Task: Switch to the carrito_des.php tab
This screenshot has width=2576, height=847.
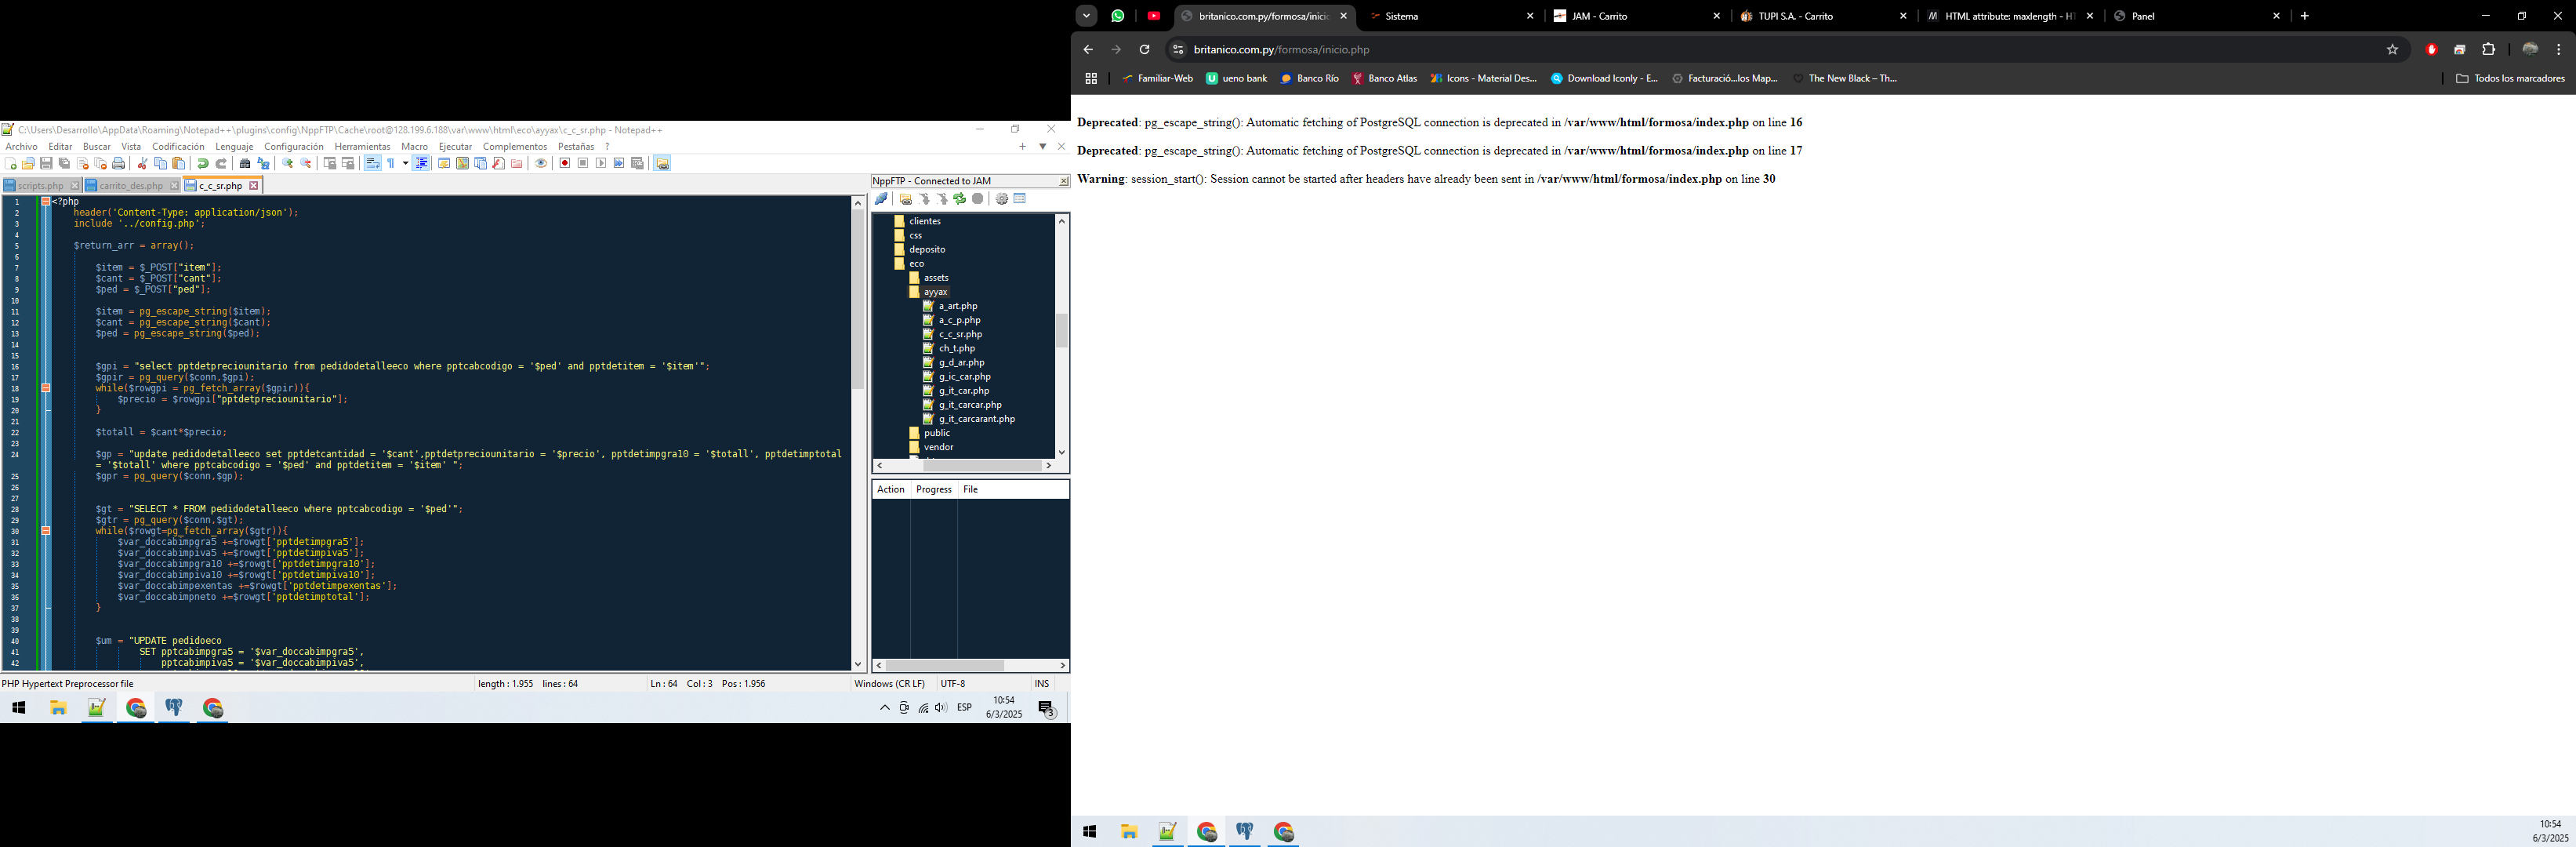Action: click(131, 185)
